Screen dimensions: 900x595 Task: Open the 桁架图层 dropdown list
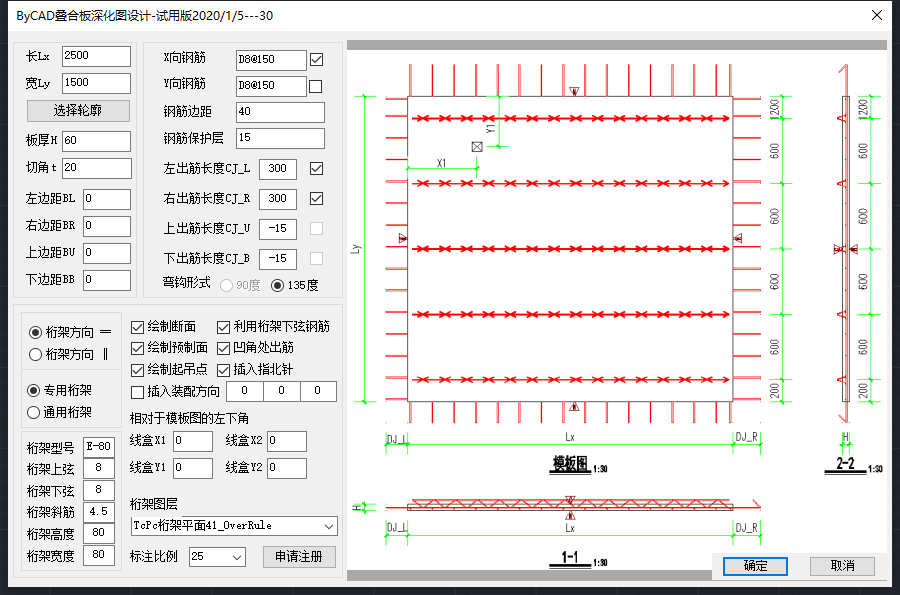[234, 526]
